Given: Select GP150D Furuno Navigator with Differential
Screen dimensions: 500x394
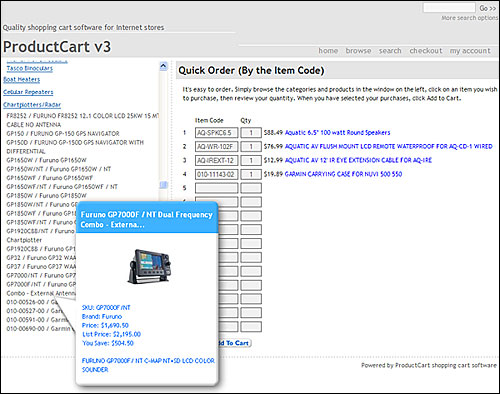Looking at the screenshot, I should (x=75, y=147).
